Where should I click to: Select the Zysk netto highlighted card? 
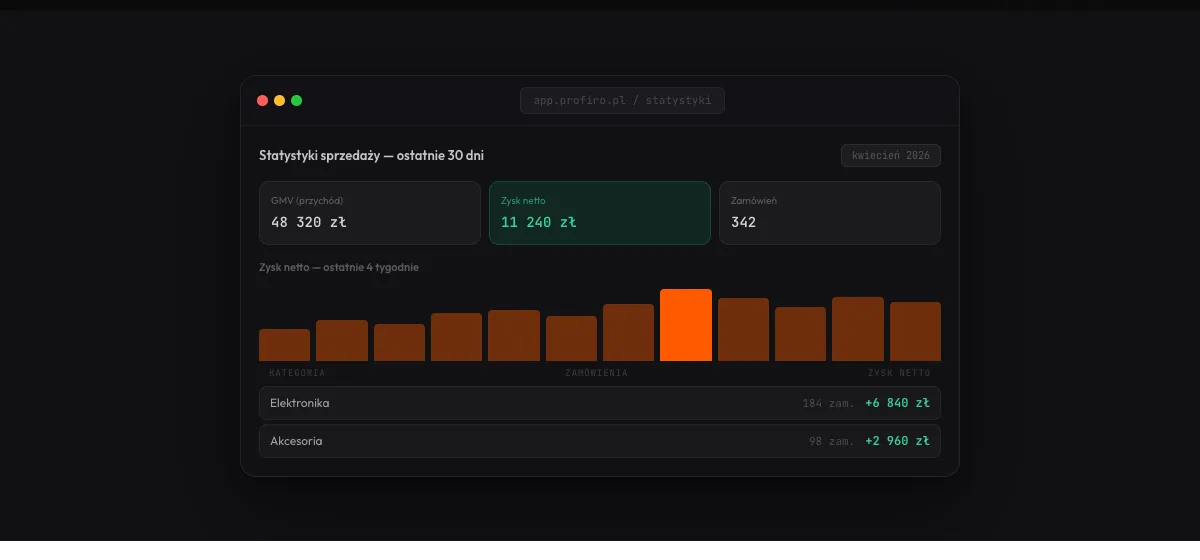pos(600,213)
